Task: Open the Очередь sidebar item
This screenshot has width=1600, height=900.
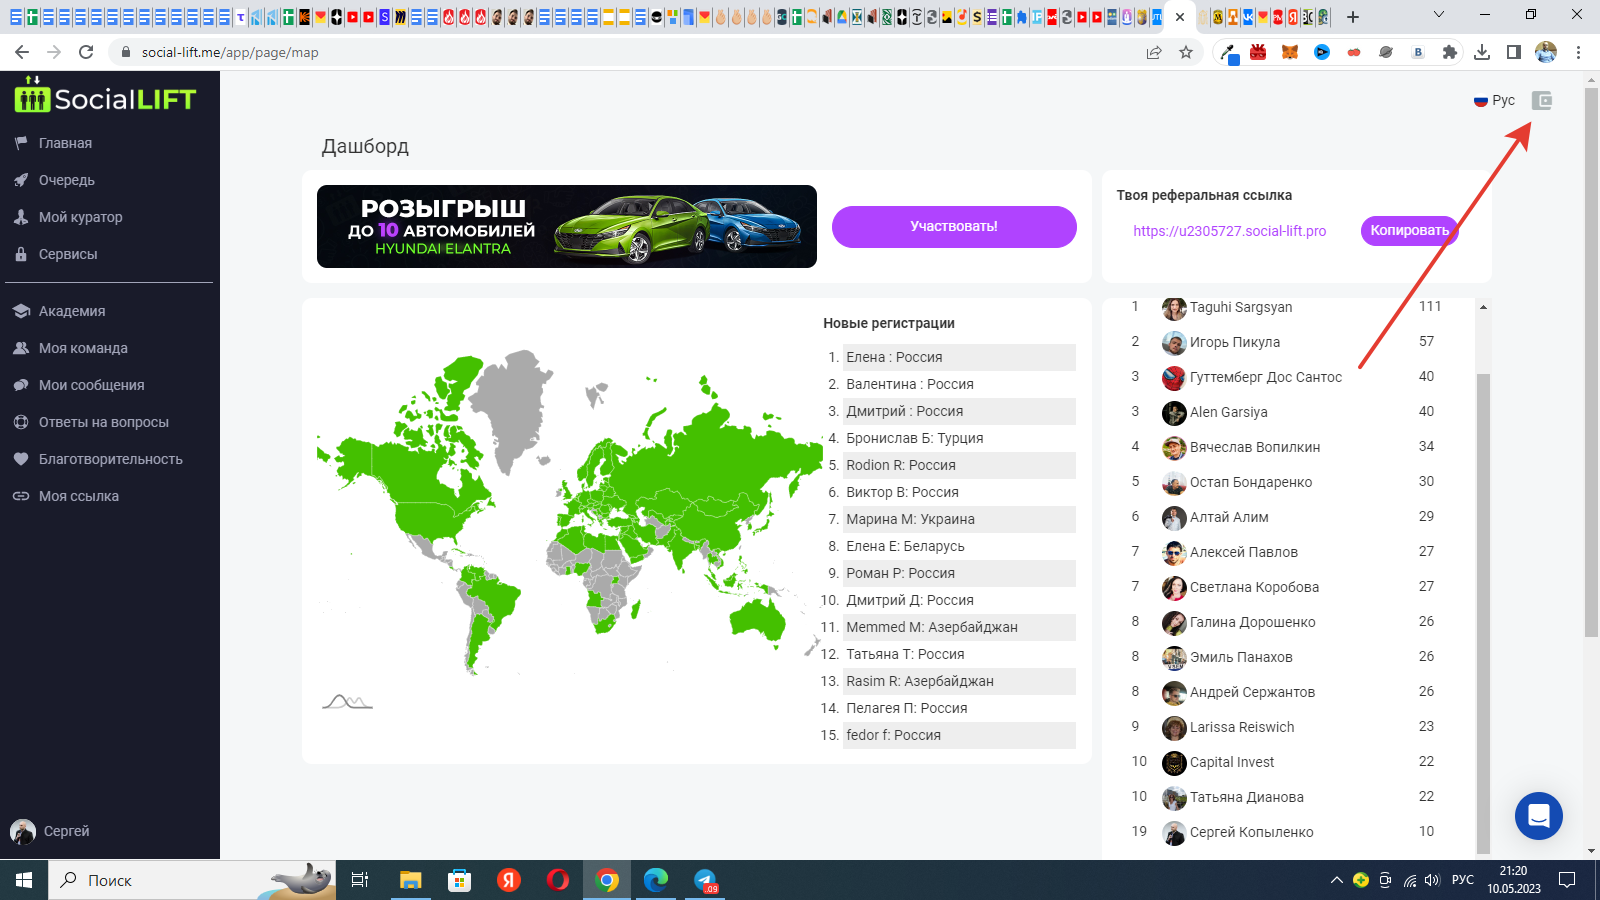Action: (x=66, y=180)
